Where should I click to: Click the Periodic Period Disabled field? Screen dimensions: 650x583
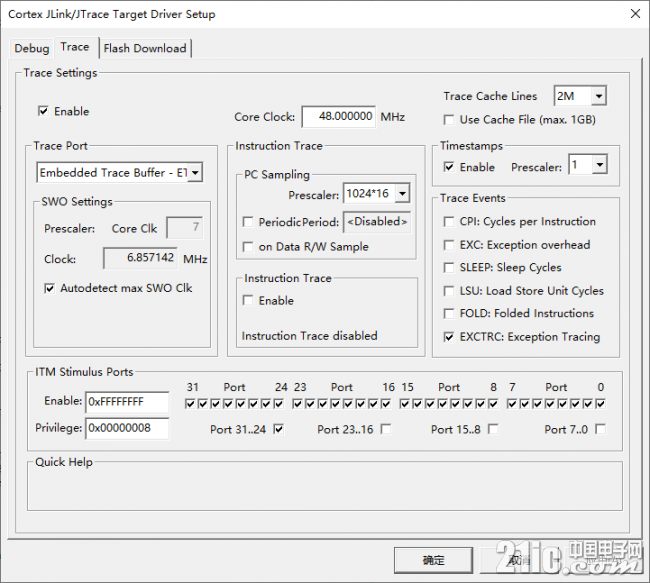pyautogui.click(x=377, y=222)
